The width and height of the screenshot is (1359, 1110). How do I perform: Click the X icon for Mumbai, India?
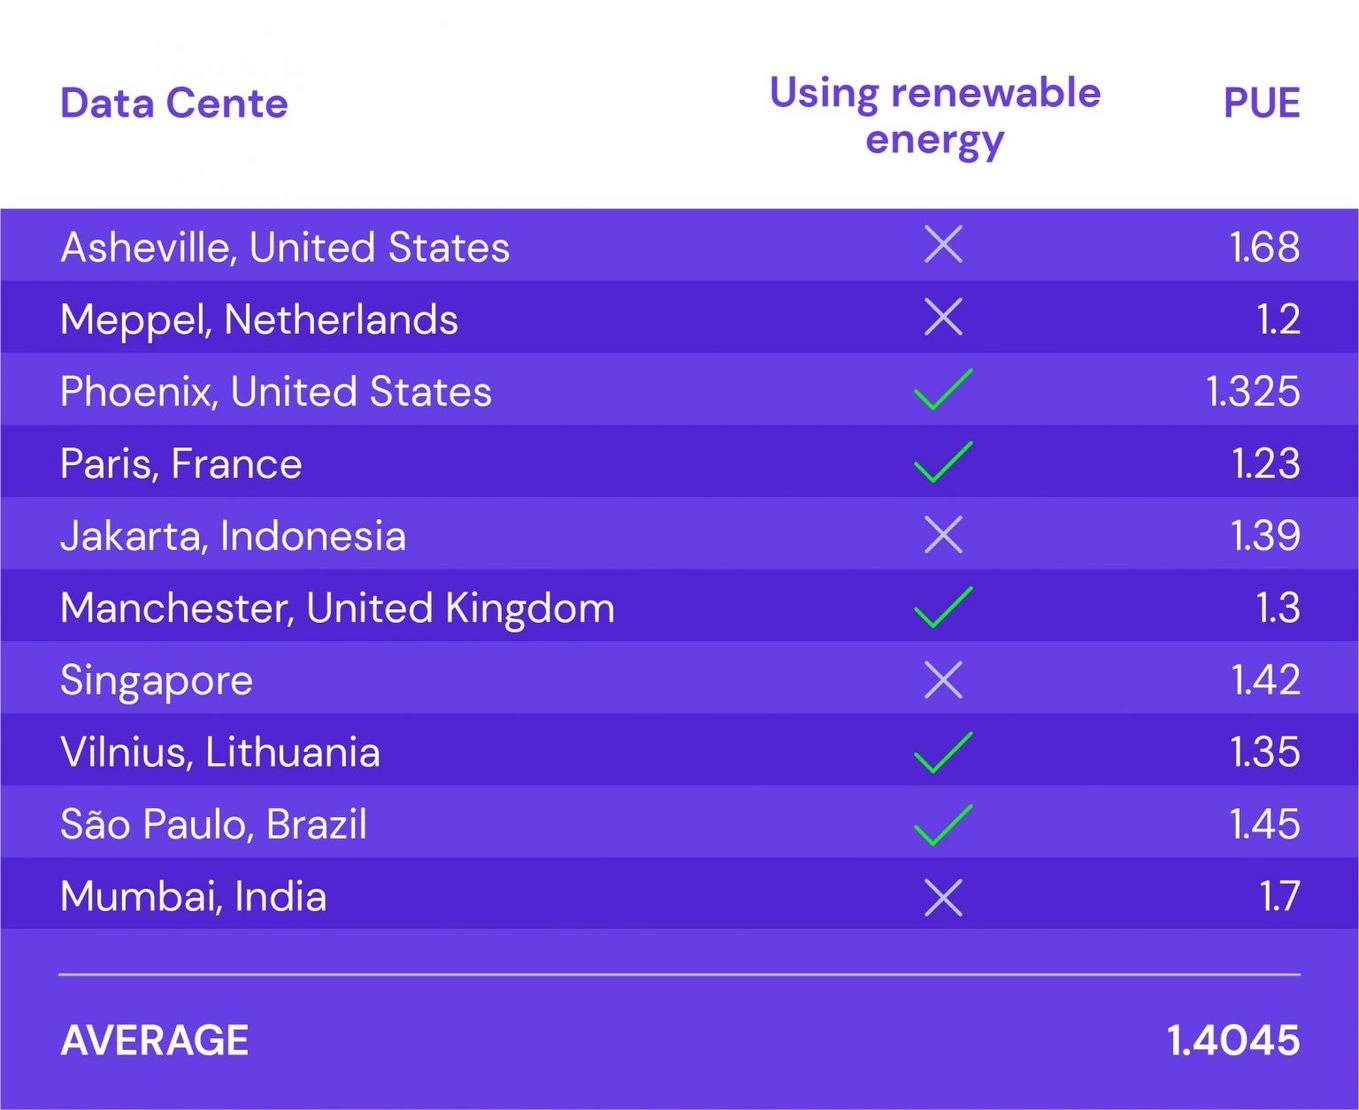point(943,897)
